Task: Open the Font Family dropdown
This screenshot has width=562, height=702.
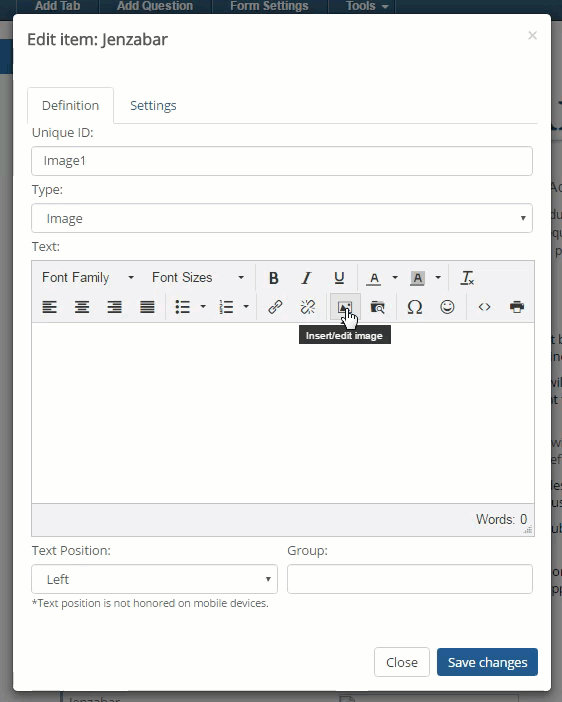Action: (x=88, y=278)
